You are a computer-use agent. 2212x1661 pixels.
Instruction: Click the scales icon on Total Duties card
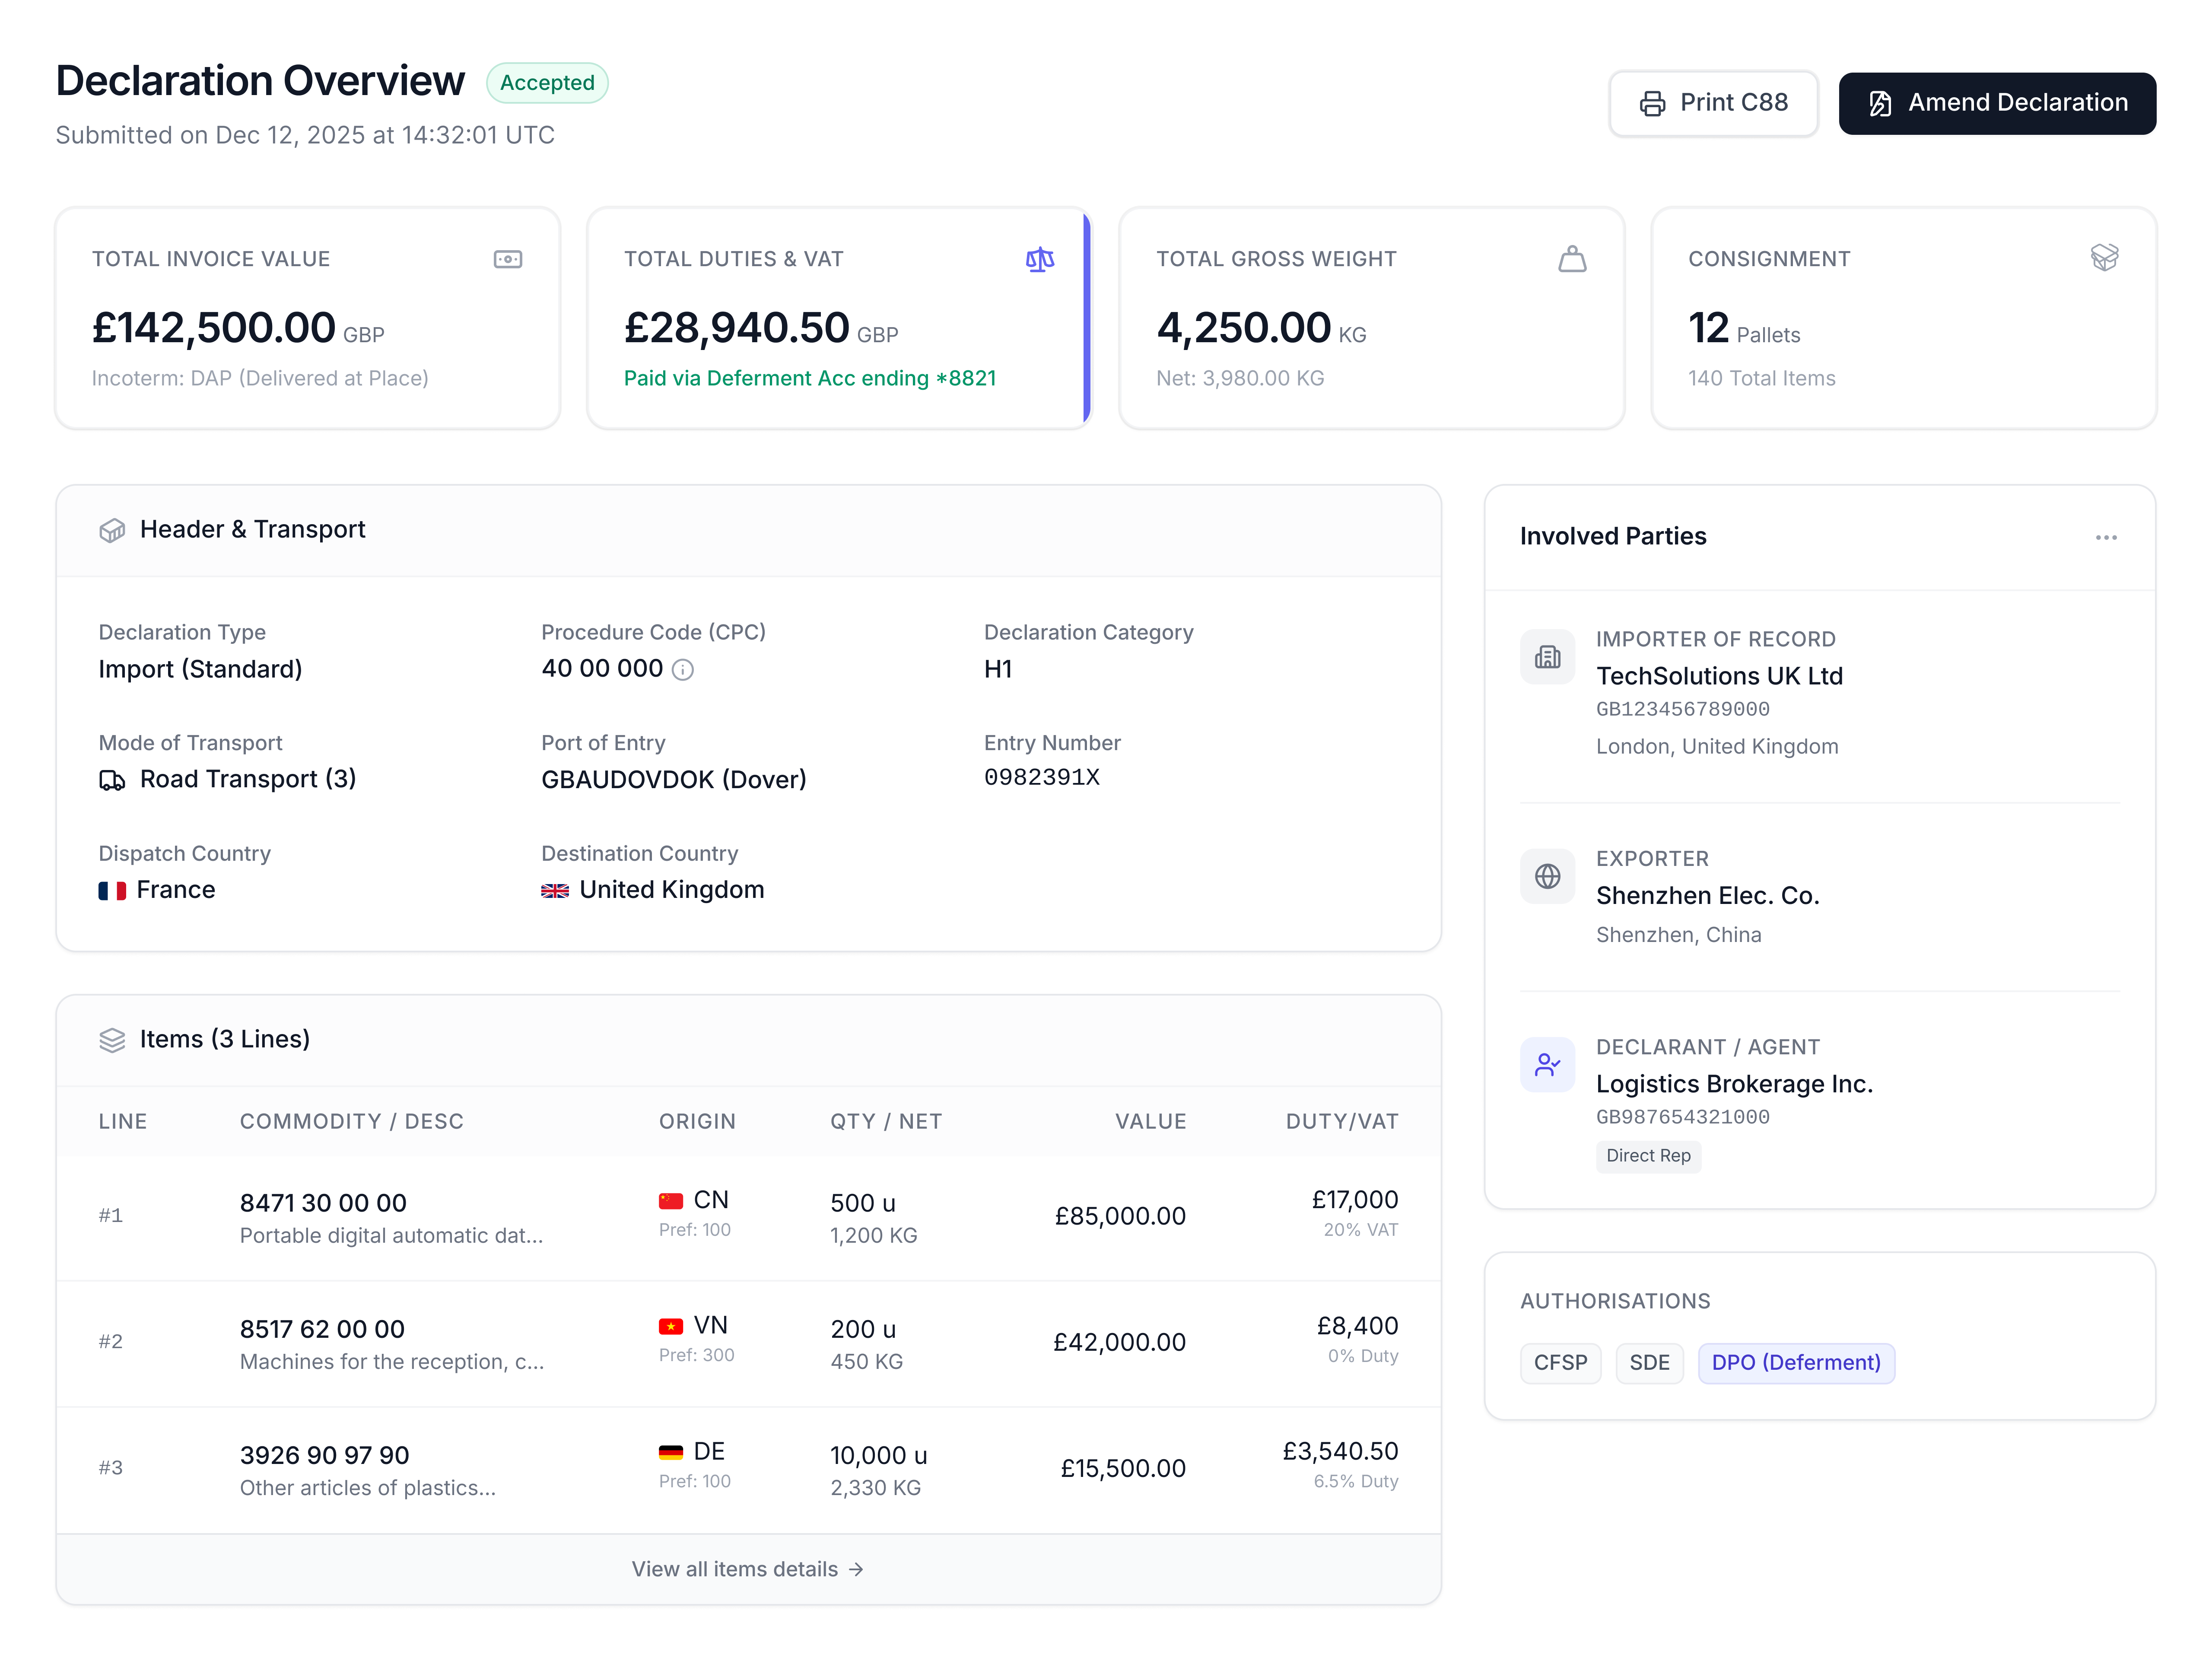(x=1040, y=259)
